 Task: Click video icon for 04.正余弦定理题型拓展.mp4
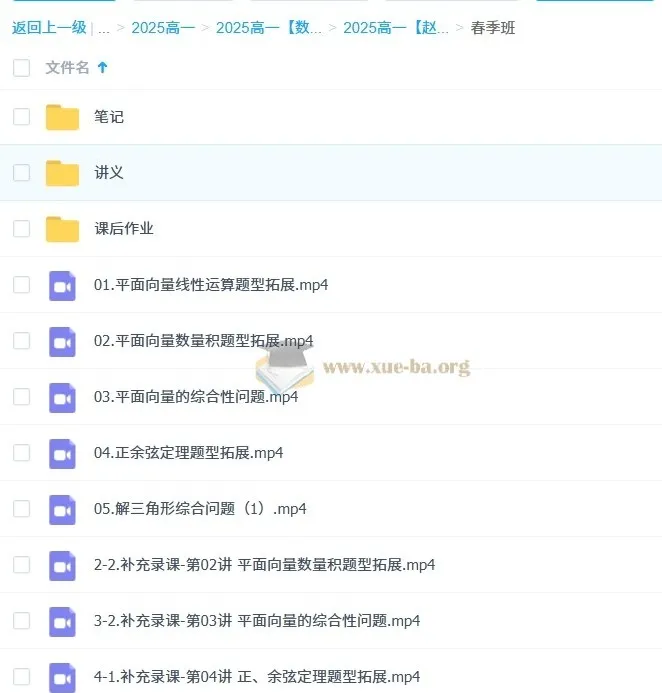(x=62, y=454)
